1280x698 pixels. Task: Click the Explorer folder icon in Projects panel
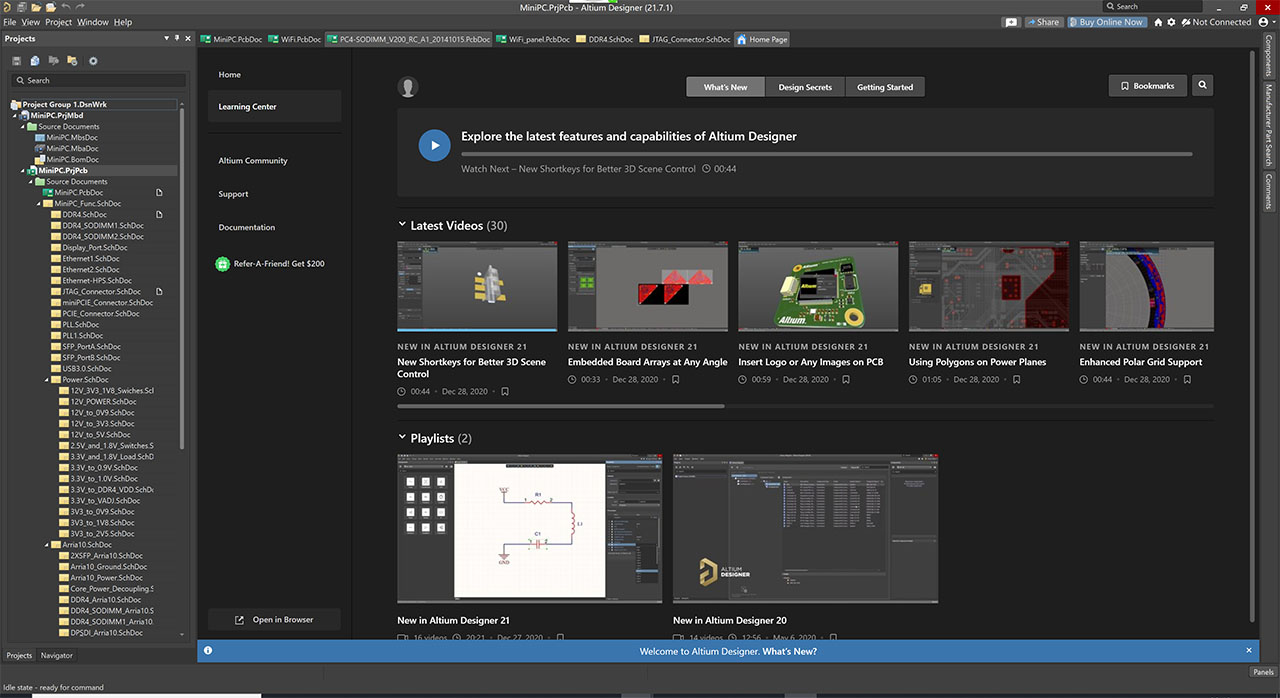pos(72,60)
